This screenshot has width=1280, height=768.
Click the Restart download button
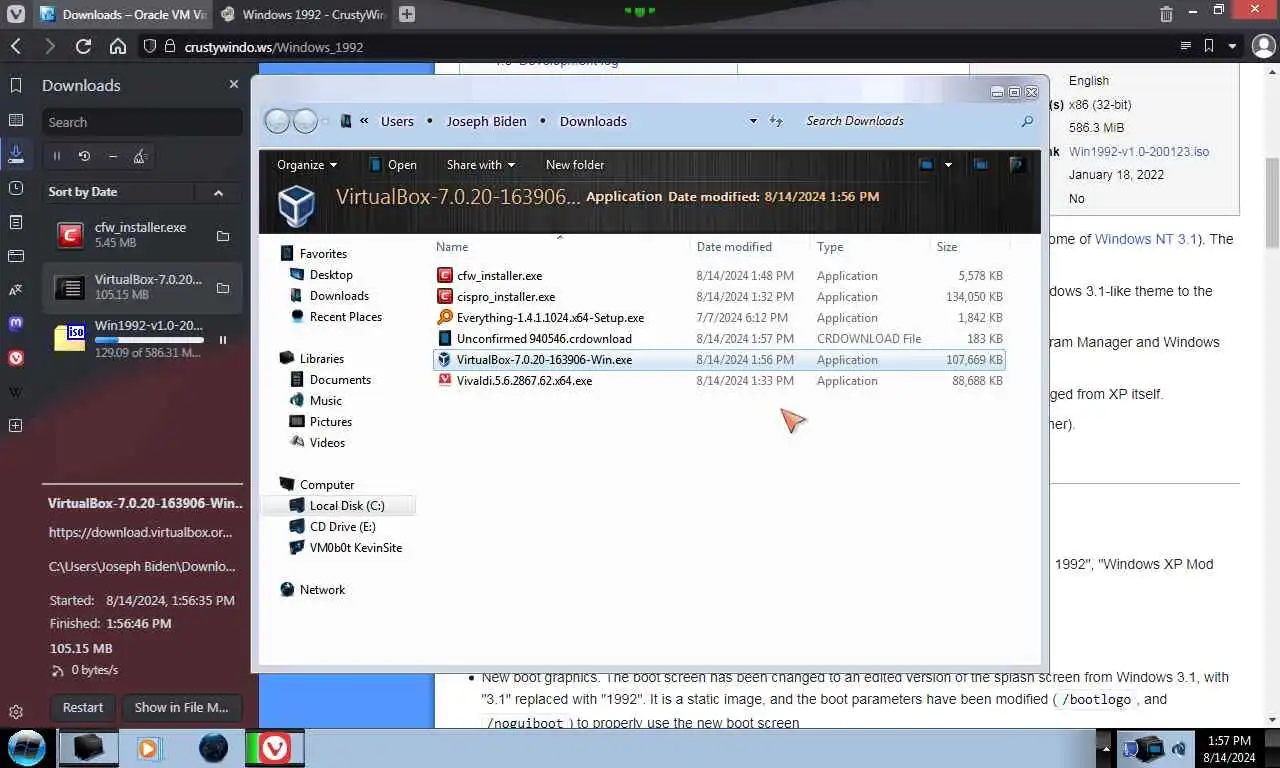point(83,707)
